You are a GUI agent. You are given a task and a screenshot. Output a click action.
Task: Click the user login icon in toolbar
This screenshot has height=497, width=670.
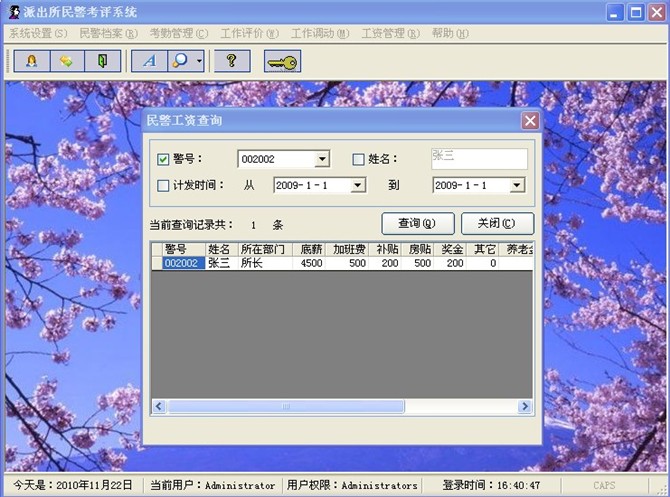click(30, 61)
